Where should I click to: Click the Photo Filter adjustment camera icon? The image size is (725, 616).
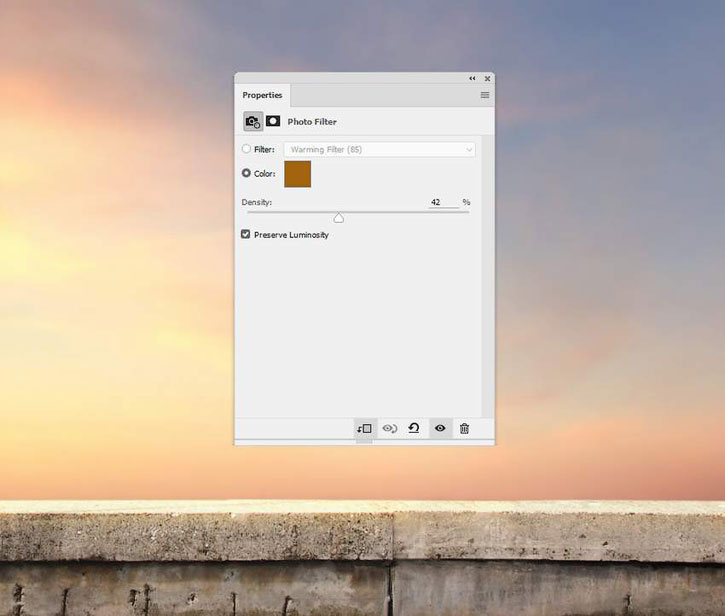pos(253,122)
